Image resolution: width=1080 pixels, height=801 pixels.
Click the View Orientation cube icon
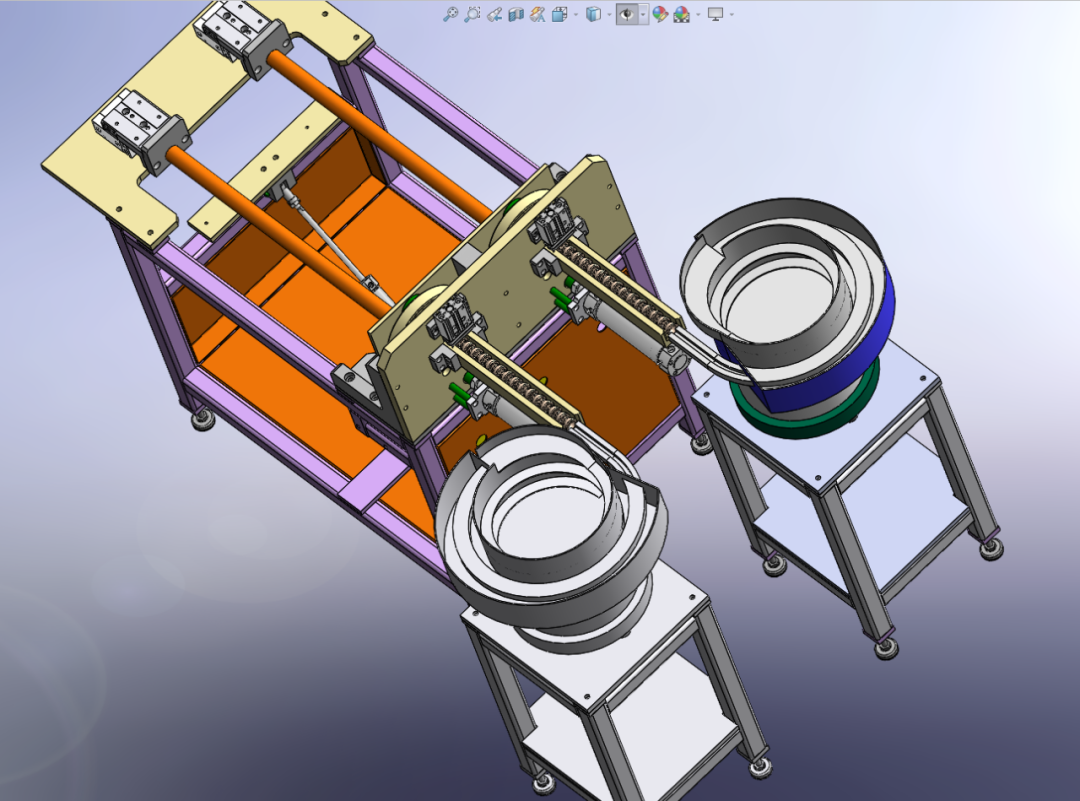(x=559, y=14)
